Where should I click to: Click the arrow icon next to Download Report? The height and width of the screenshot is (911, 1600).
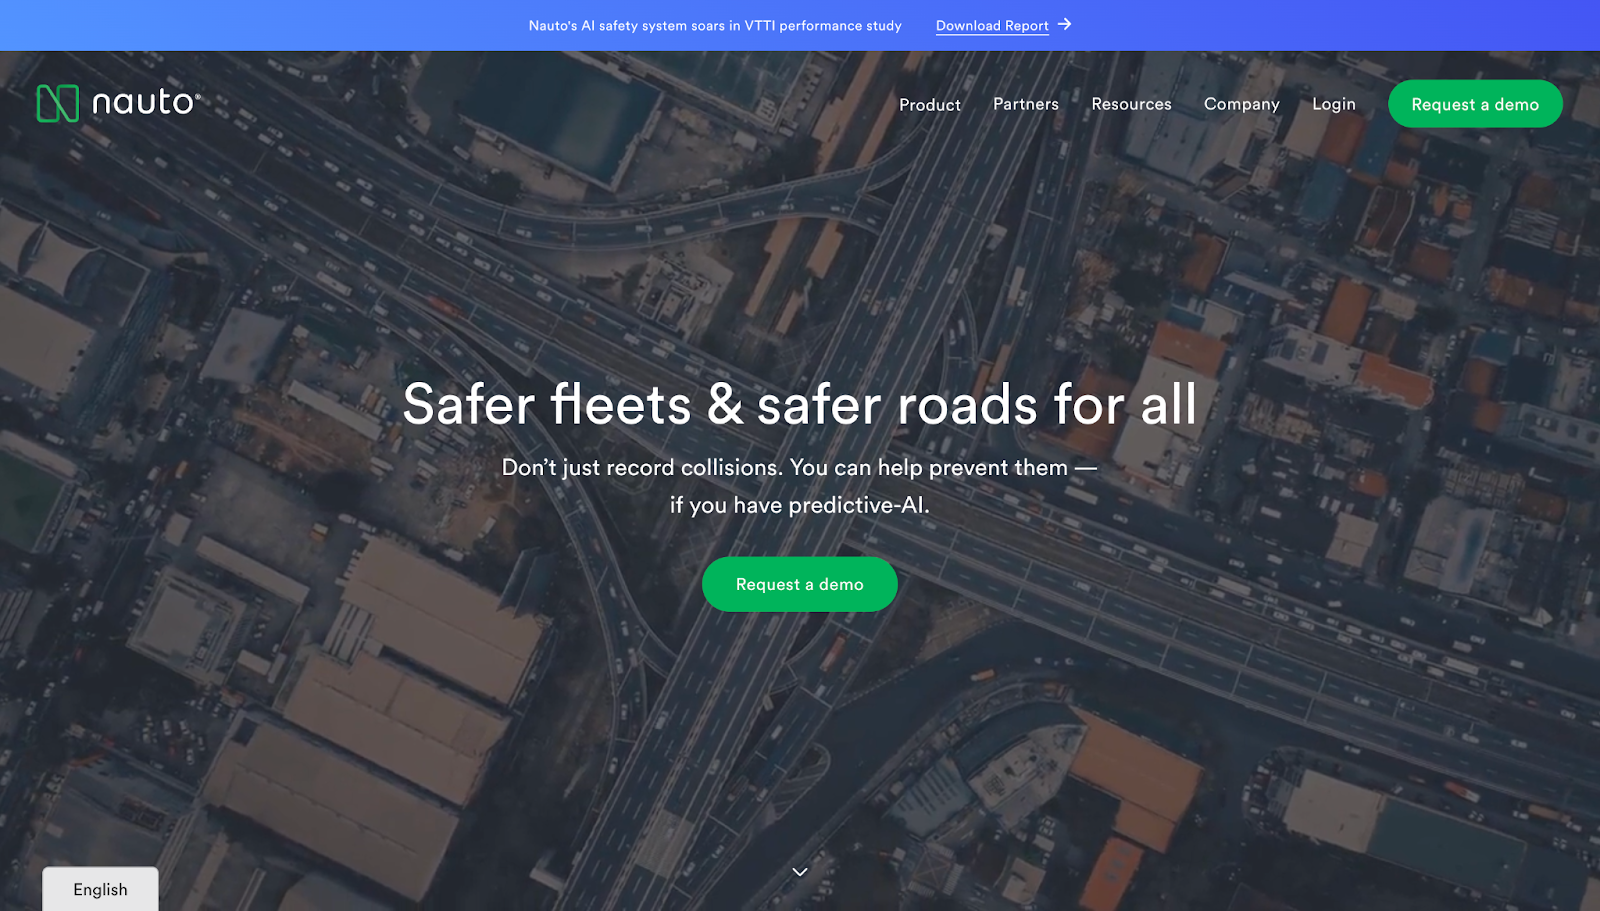pos(1066,25)
